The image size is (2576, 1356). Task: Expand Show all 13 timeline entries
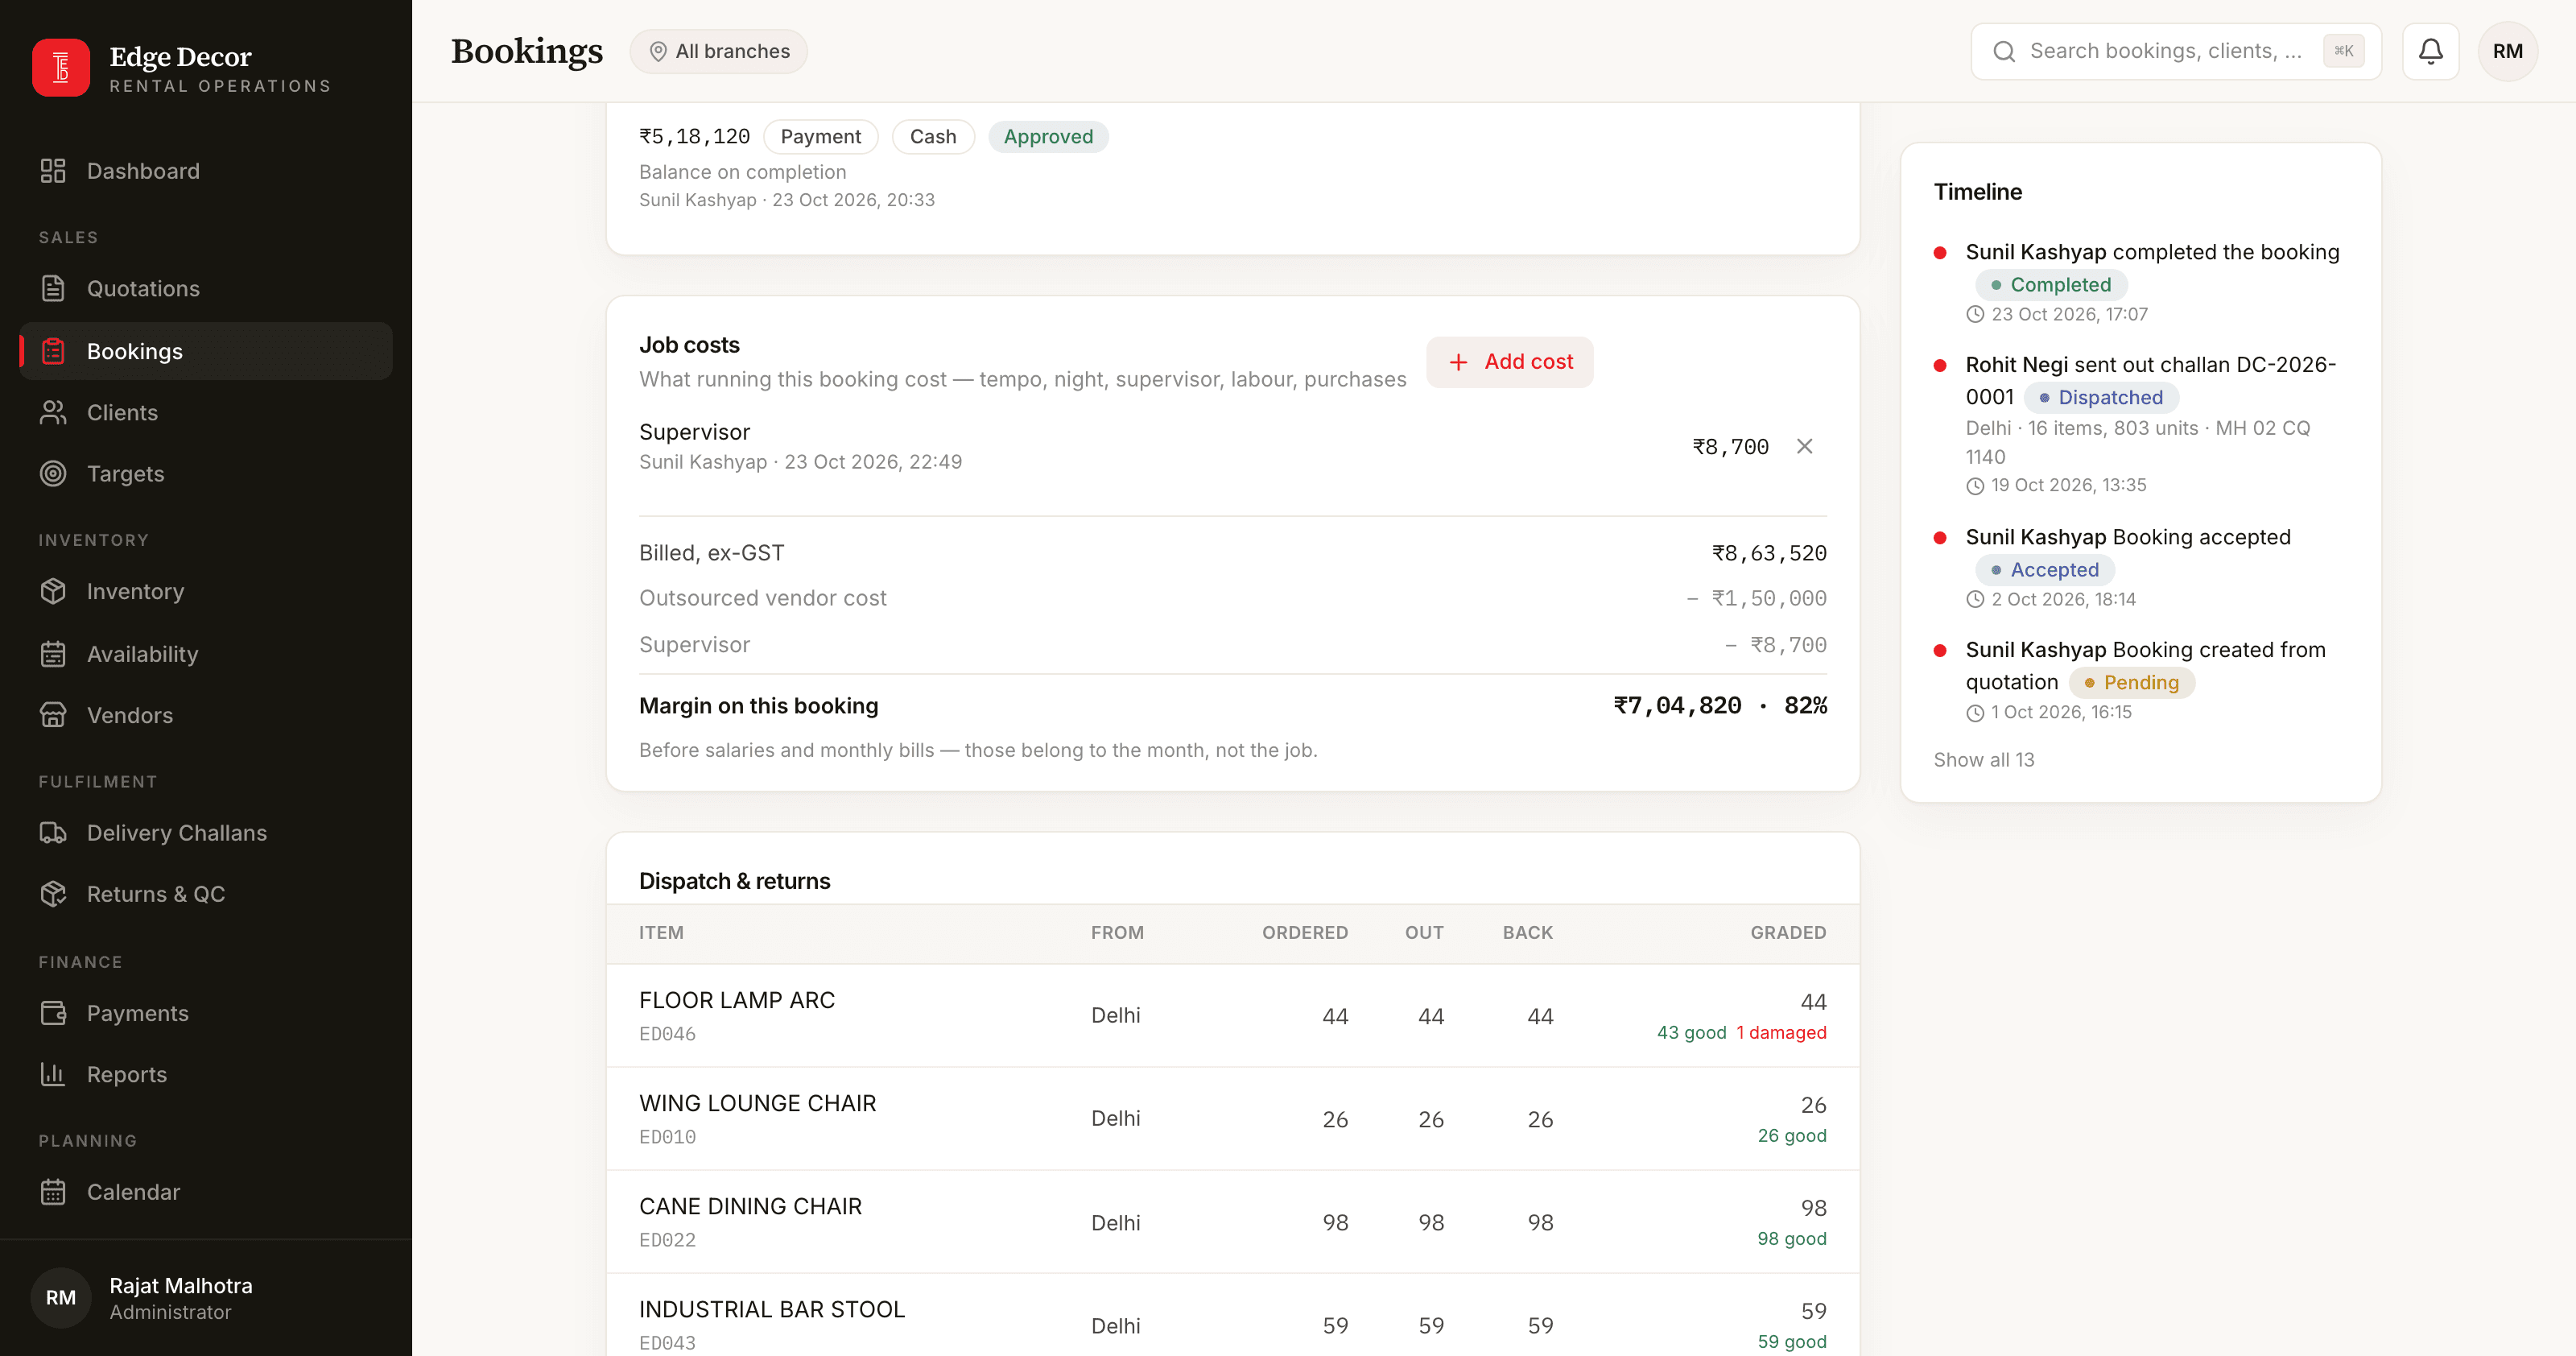pos(1984,760)
